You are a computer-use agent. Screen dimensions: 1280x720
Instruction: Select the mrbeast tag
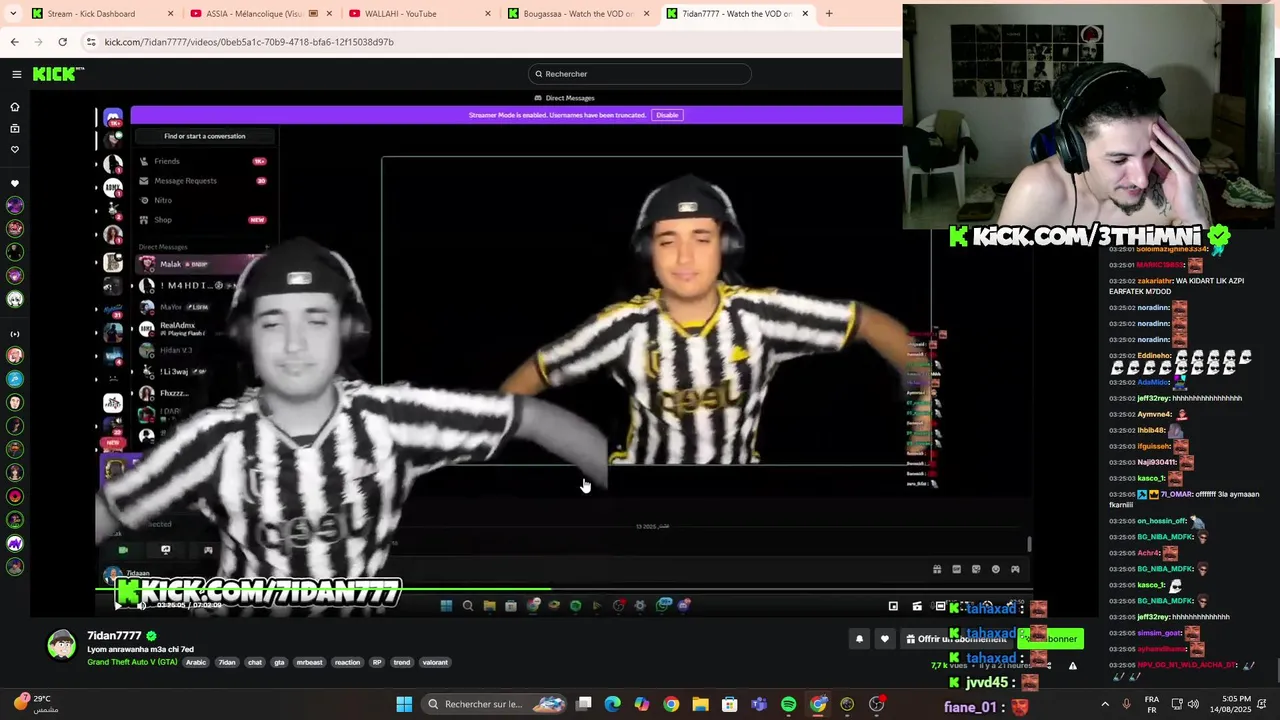[310, 662]
